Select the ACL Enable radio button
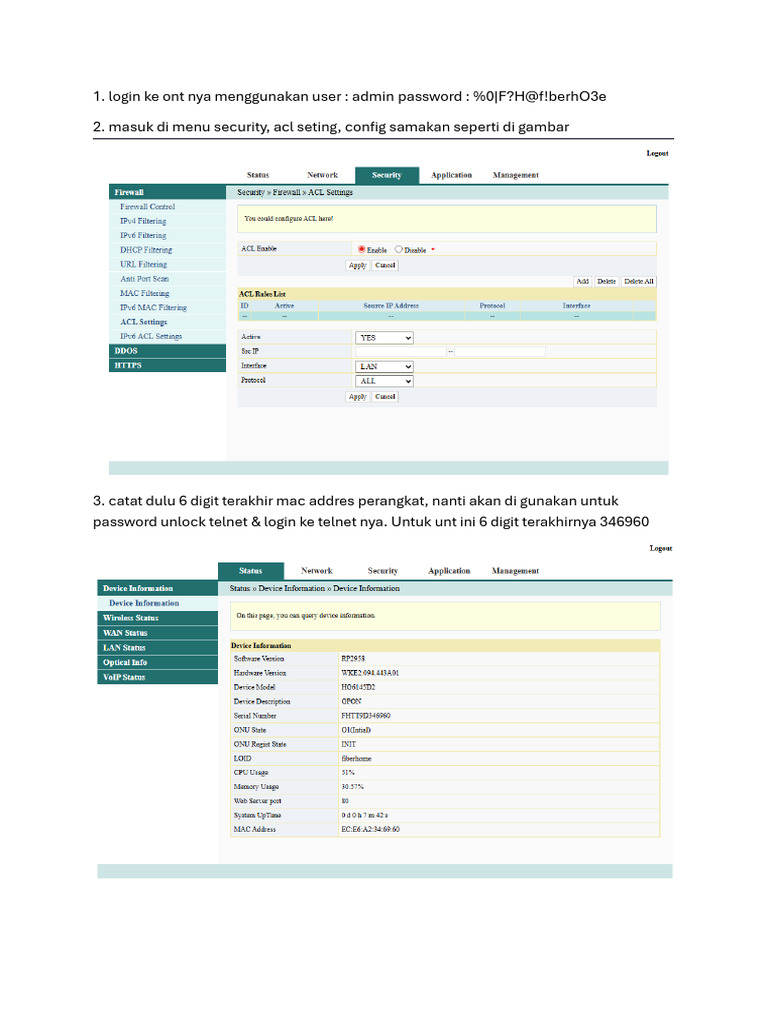This screenshot has height=1024, width=768. [x=361, y=249]
